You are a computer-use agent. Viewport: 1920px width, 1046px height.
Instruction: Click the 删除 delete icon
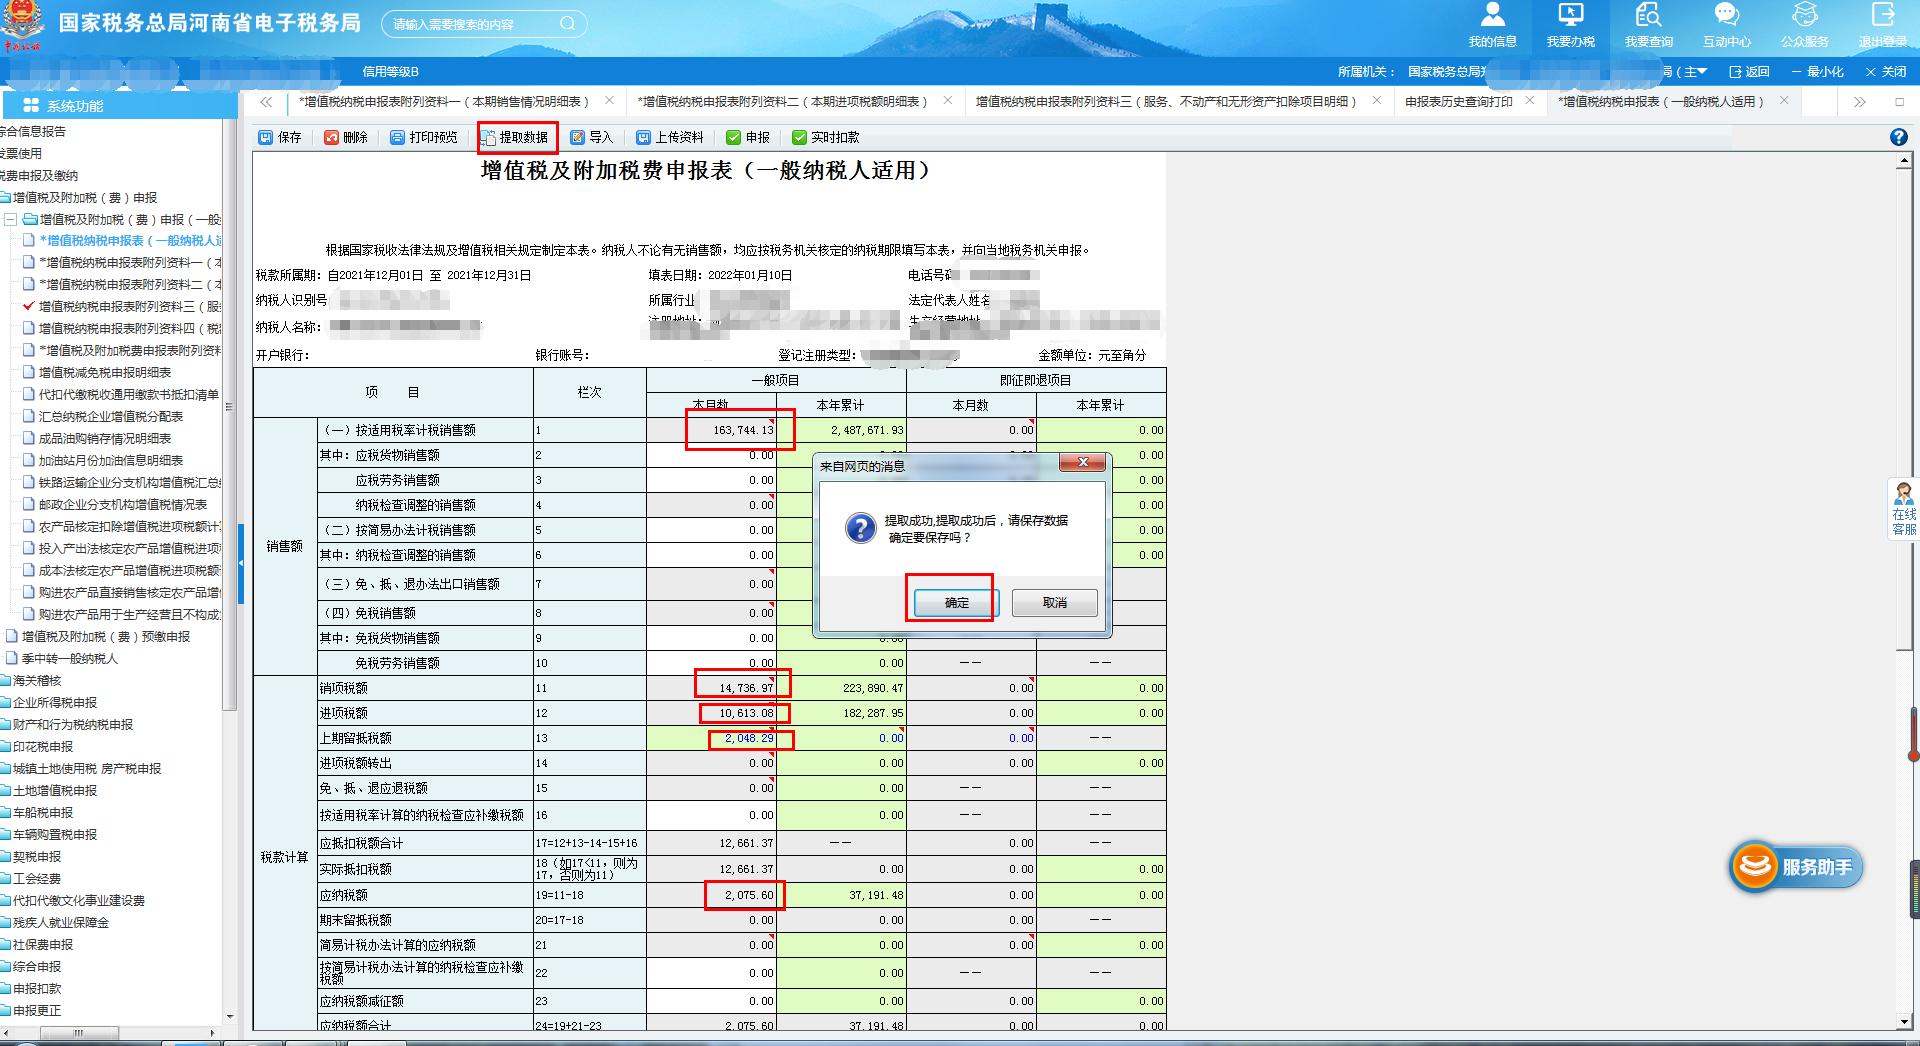pyautogui.click(x=344, y=137)
